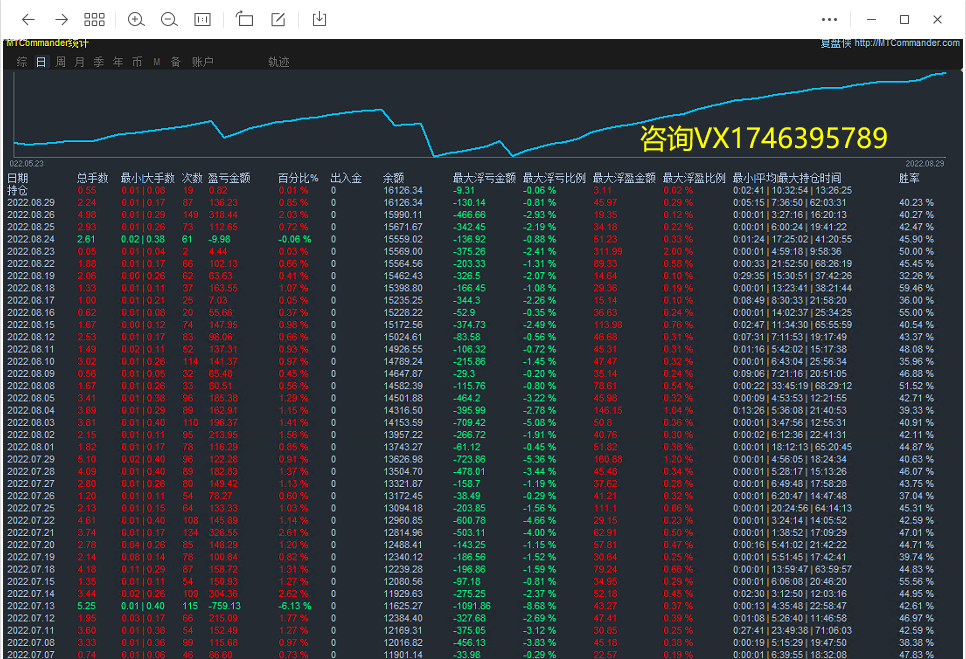Open the http://MTCommander.com link
The width and height of the screenshot is (966, 659).
pyautogui.click(x=907, y=43)
